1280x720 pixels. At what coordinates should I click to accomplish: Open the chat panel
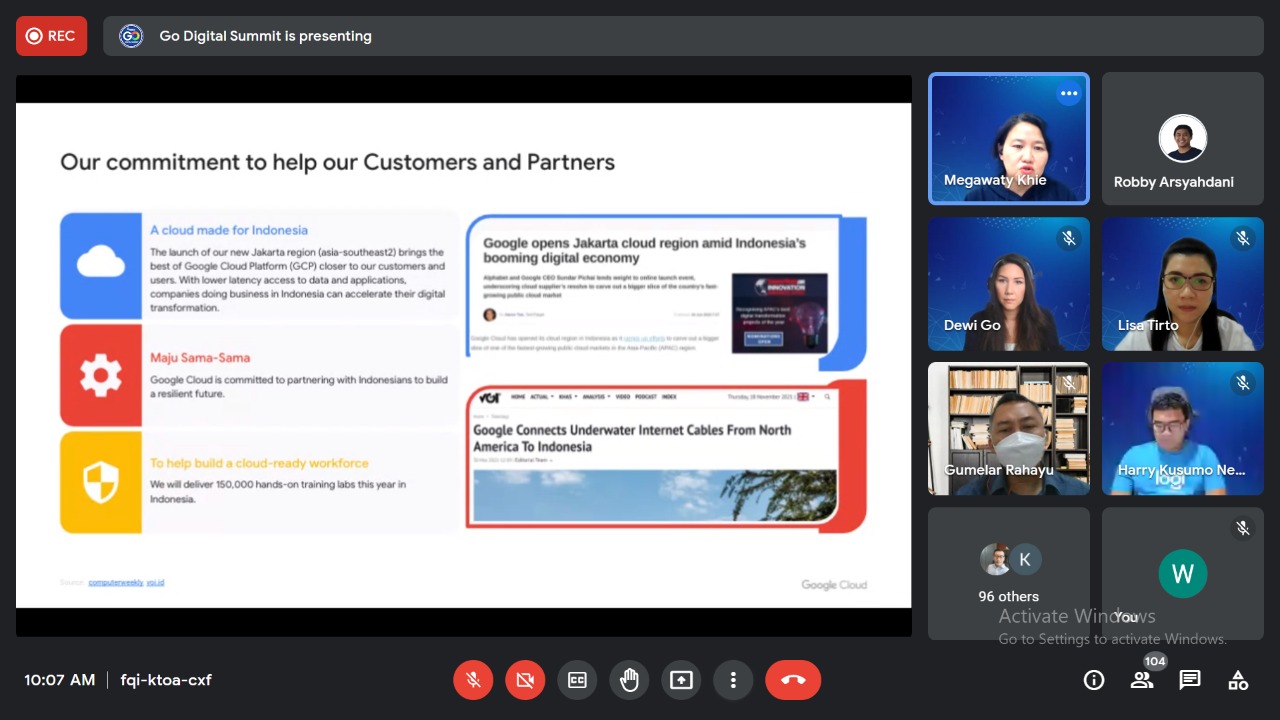[x=1190, y=680]
